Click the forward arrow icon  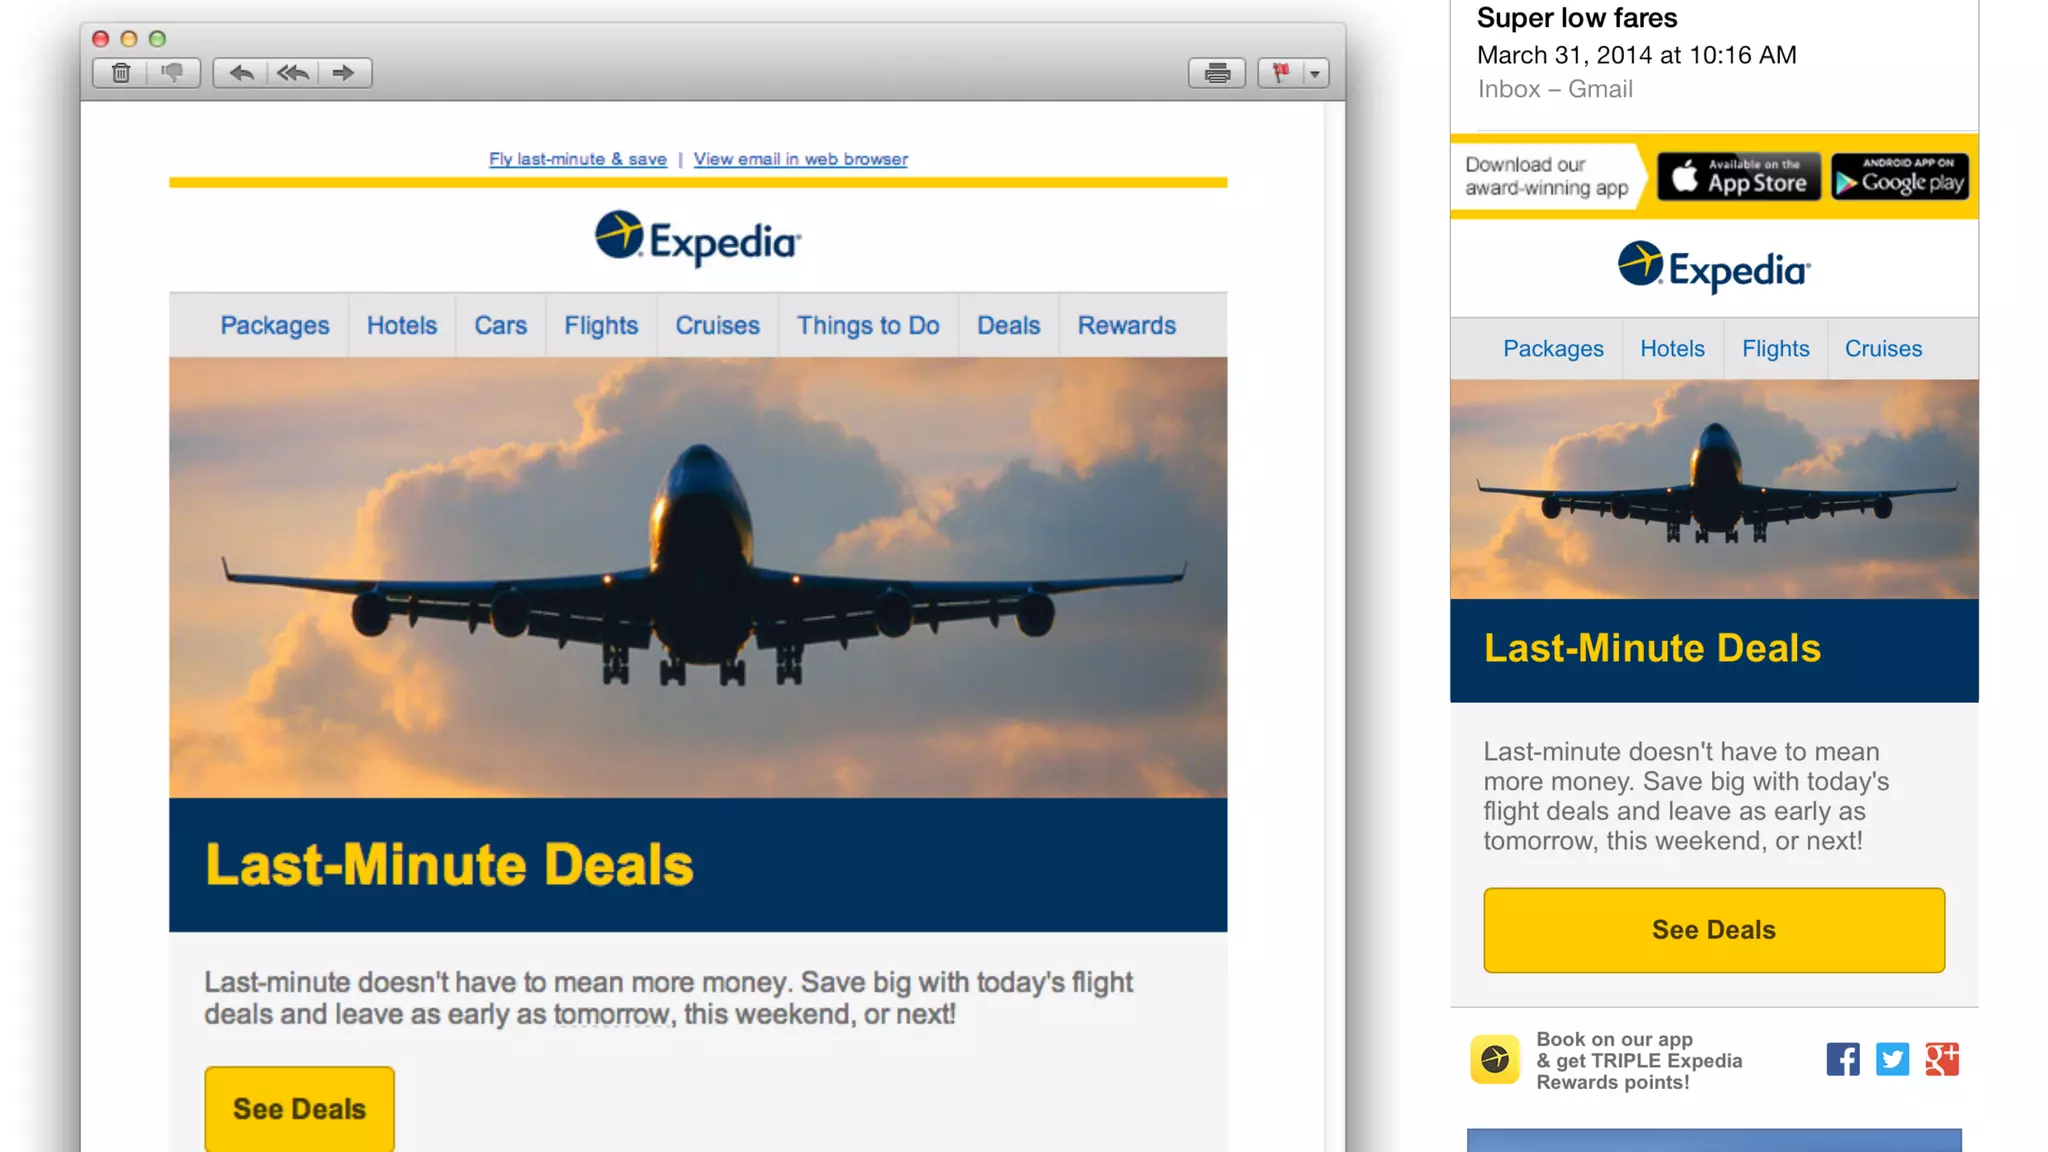(344, 73)
